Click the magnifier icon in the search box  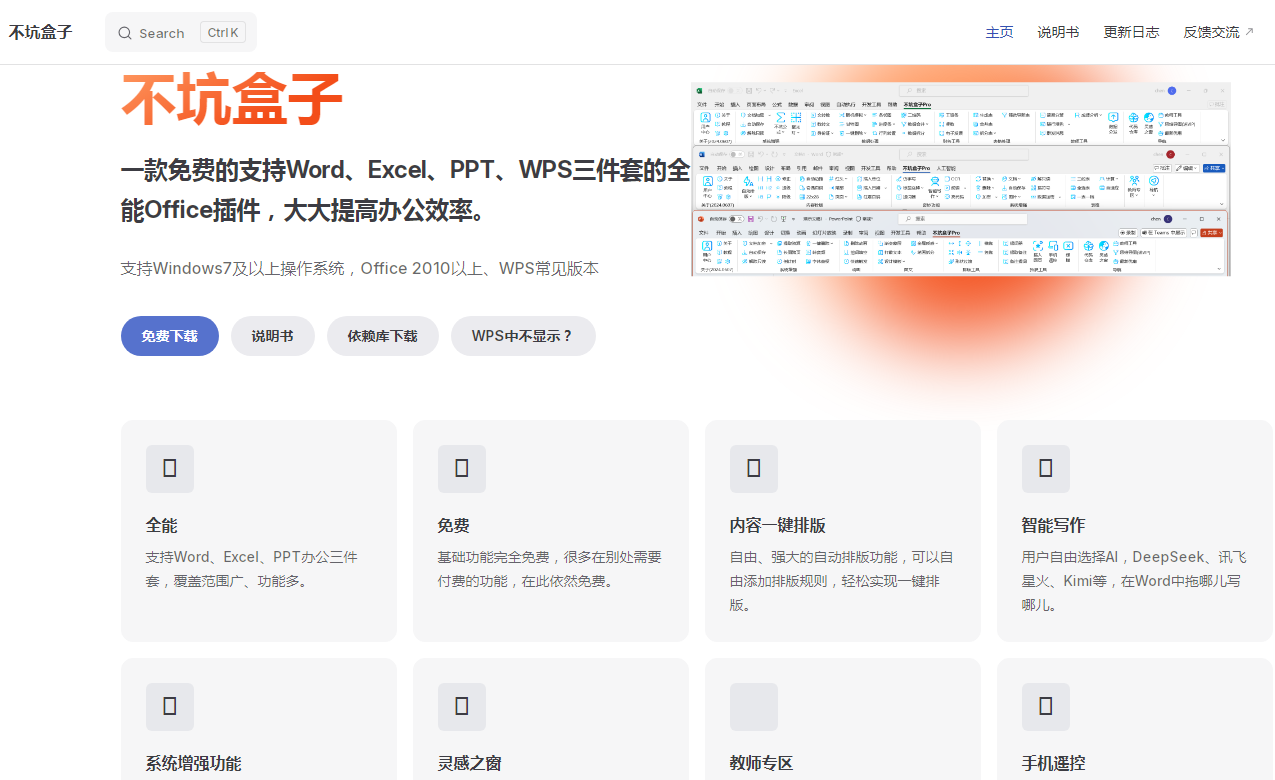(125, 33)
